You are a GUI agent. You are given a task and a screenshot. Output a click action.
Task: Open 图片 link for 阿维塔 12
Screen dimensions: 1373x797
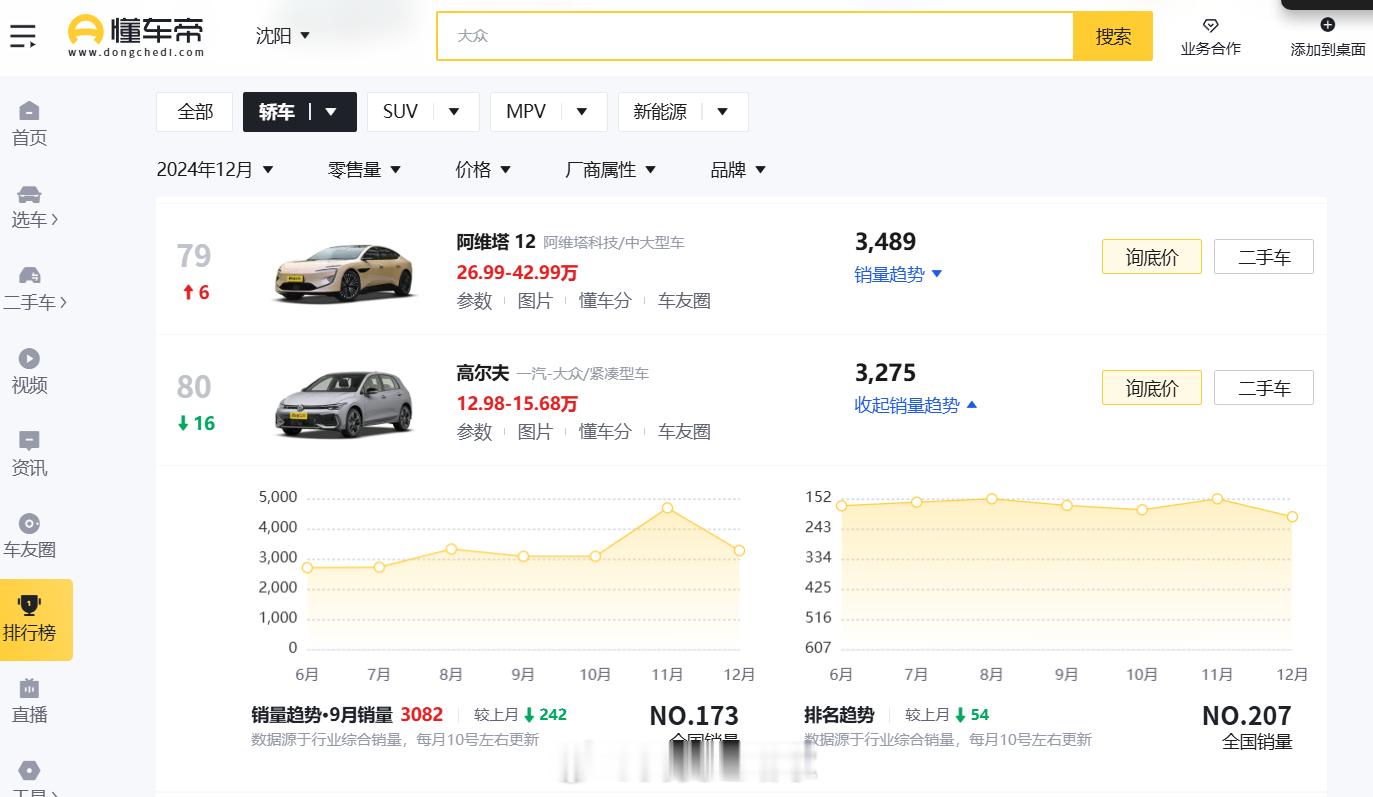pyautogui.click(x=535, y=301)
